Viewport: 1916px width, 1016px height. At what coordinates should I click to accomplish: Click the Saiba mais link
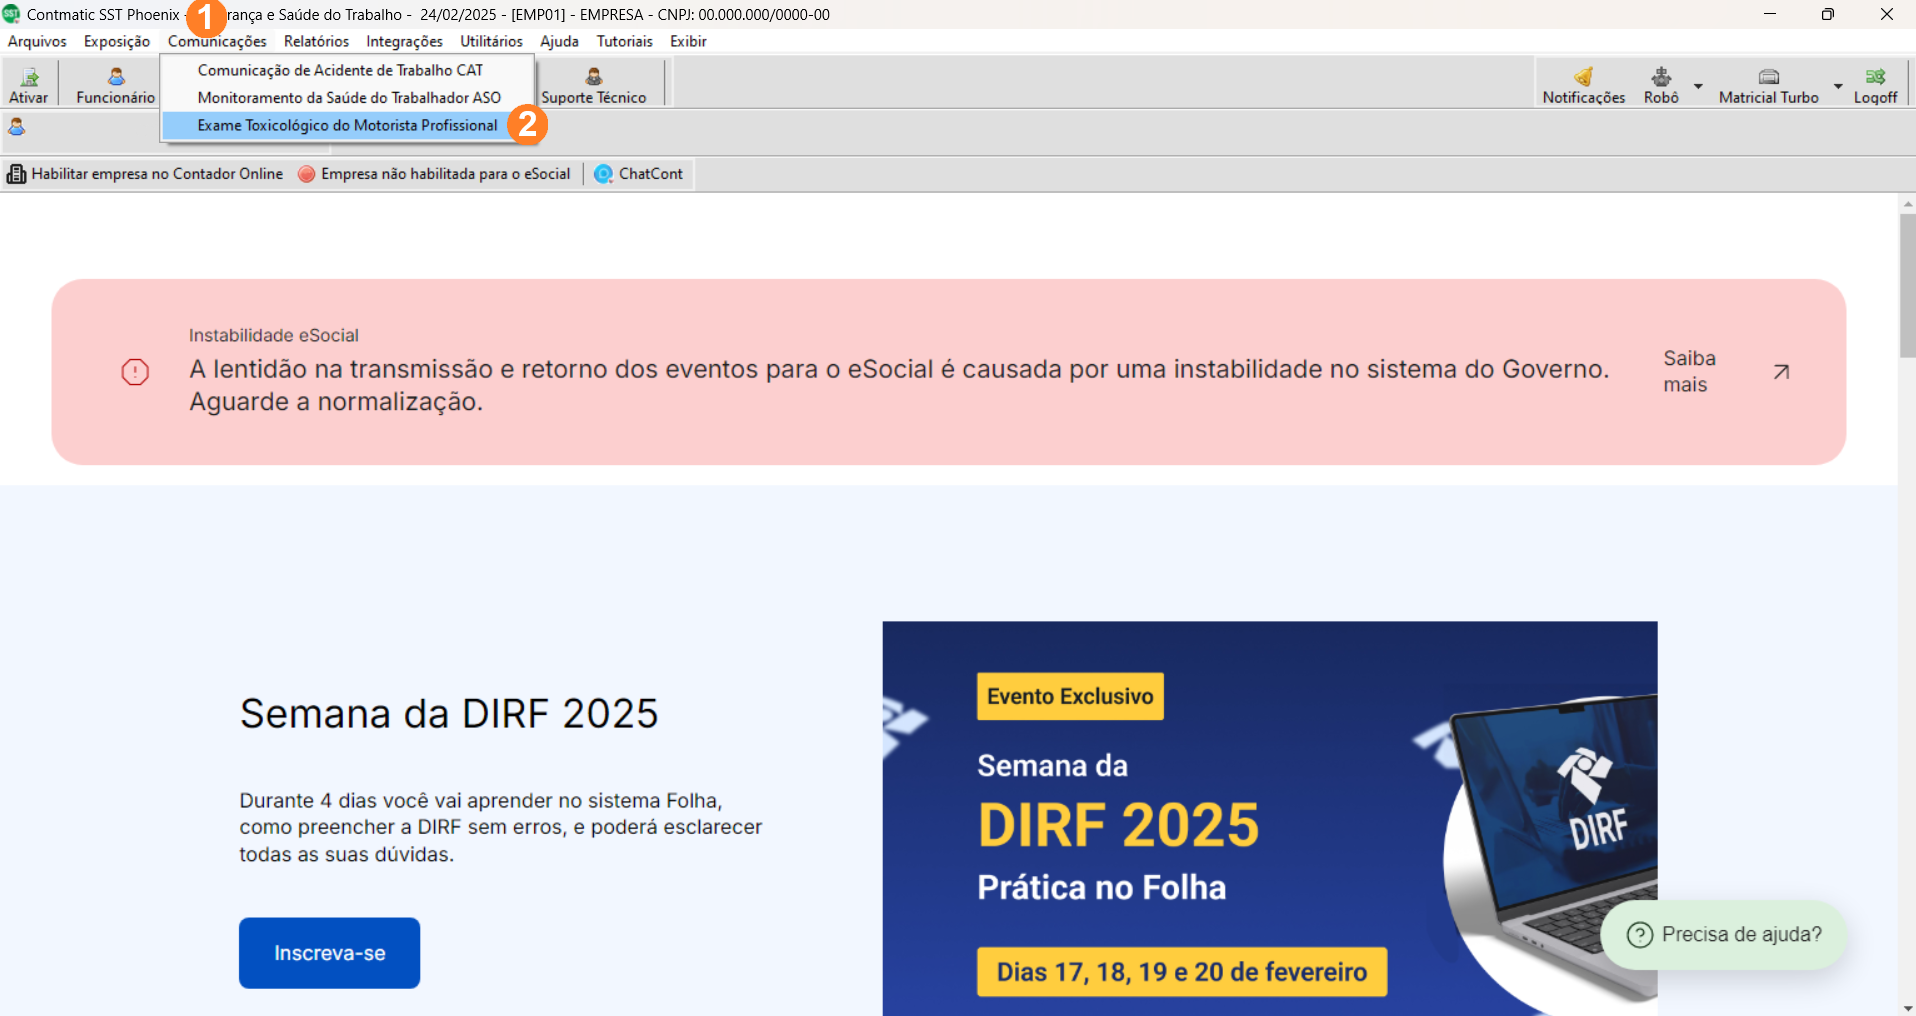coord(1689,371)
